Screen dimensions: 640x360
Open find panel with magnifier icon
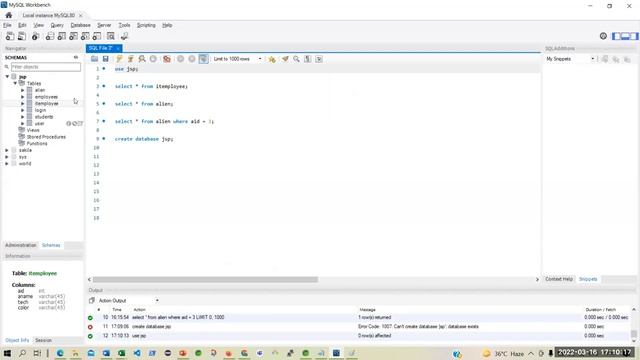pyautogui.click(x=296, y=59)
